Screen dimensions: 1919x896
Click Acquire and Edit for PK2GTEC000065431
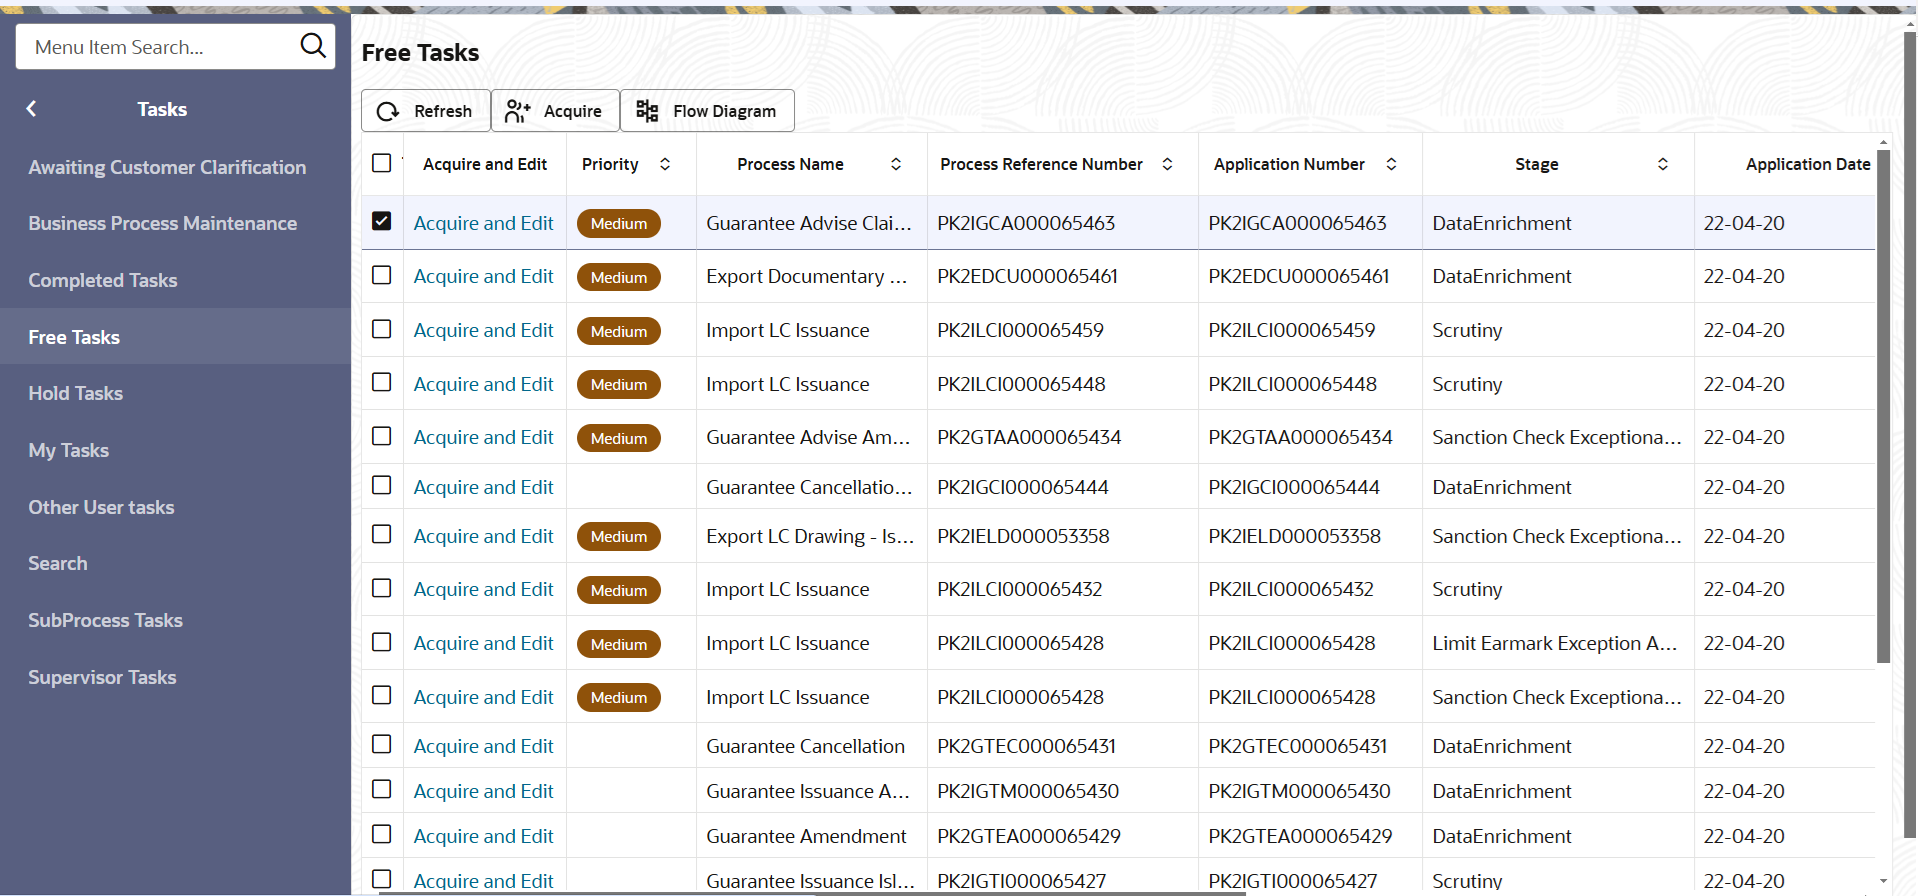click(x=483, y=746)
